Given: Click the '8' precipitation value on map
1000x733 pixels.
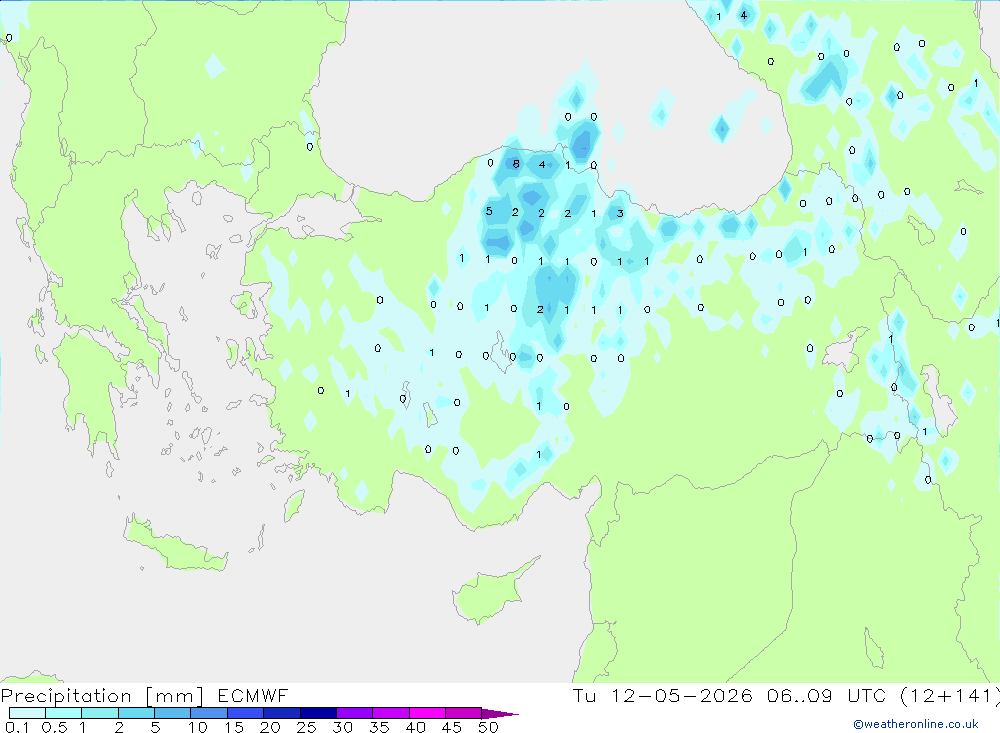Looking at the screenshot, I should (x=516, y=164).
